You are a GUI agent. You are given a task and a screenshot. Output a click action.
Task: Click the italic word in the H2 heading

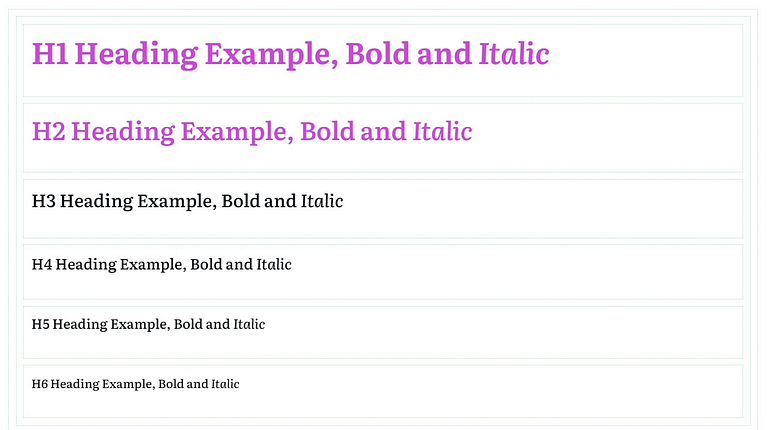442,131
